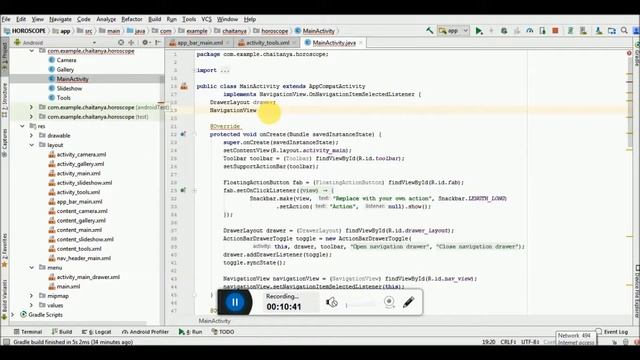This screenshot has width=640, height=360.
Task: Expand Gradle Scripts node
Action: (x=13, y=315)
